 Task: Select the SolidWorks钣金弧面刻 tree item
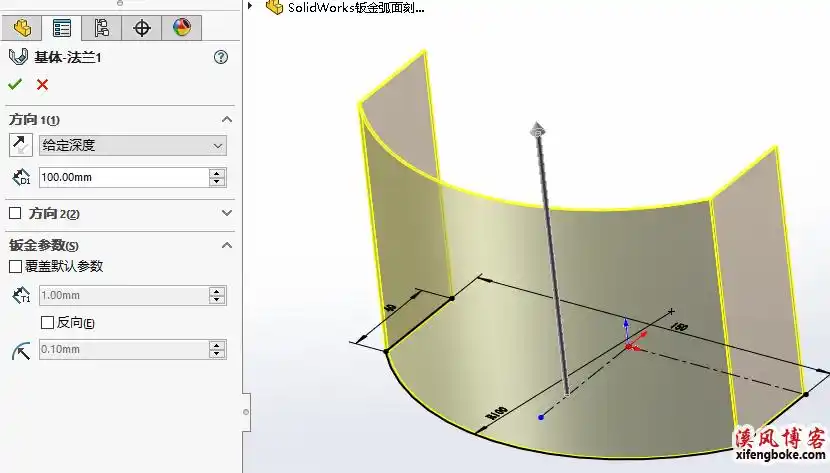coord(356,8)
